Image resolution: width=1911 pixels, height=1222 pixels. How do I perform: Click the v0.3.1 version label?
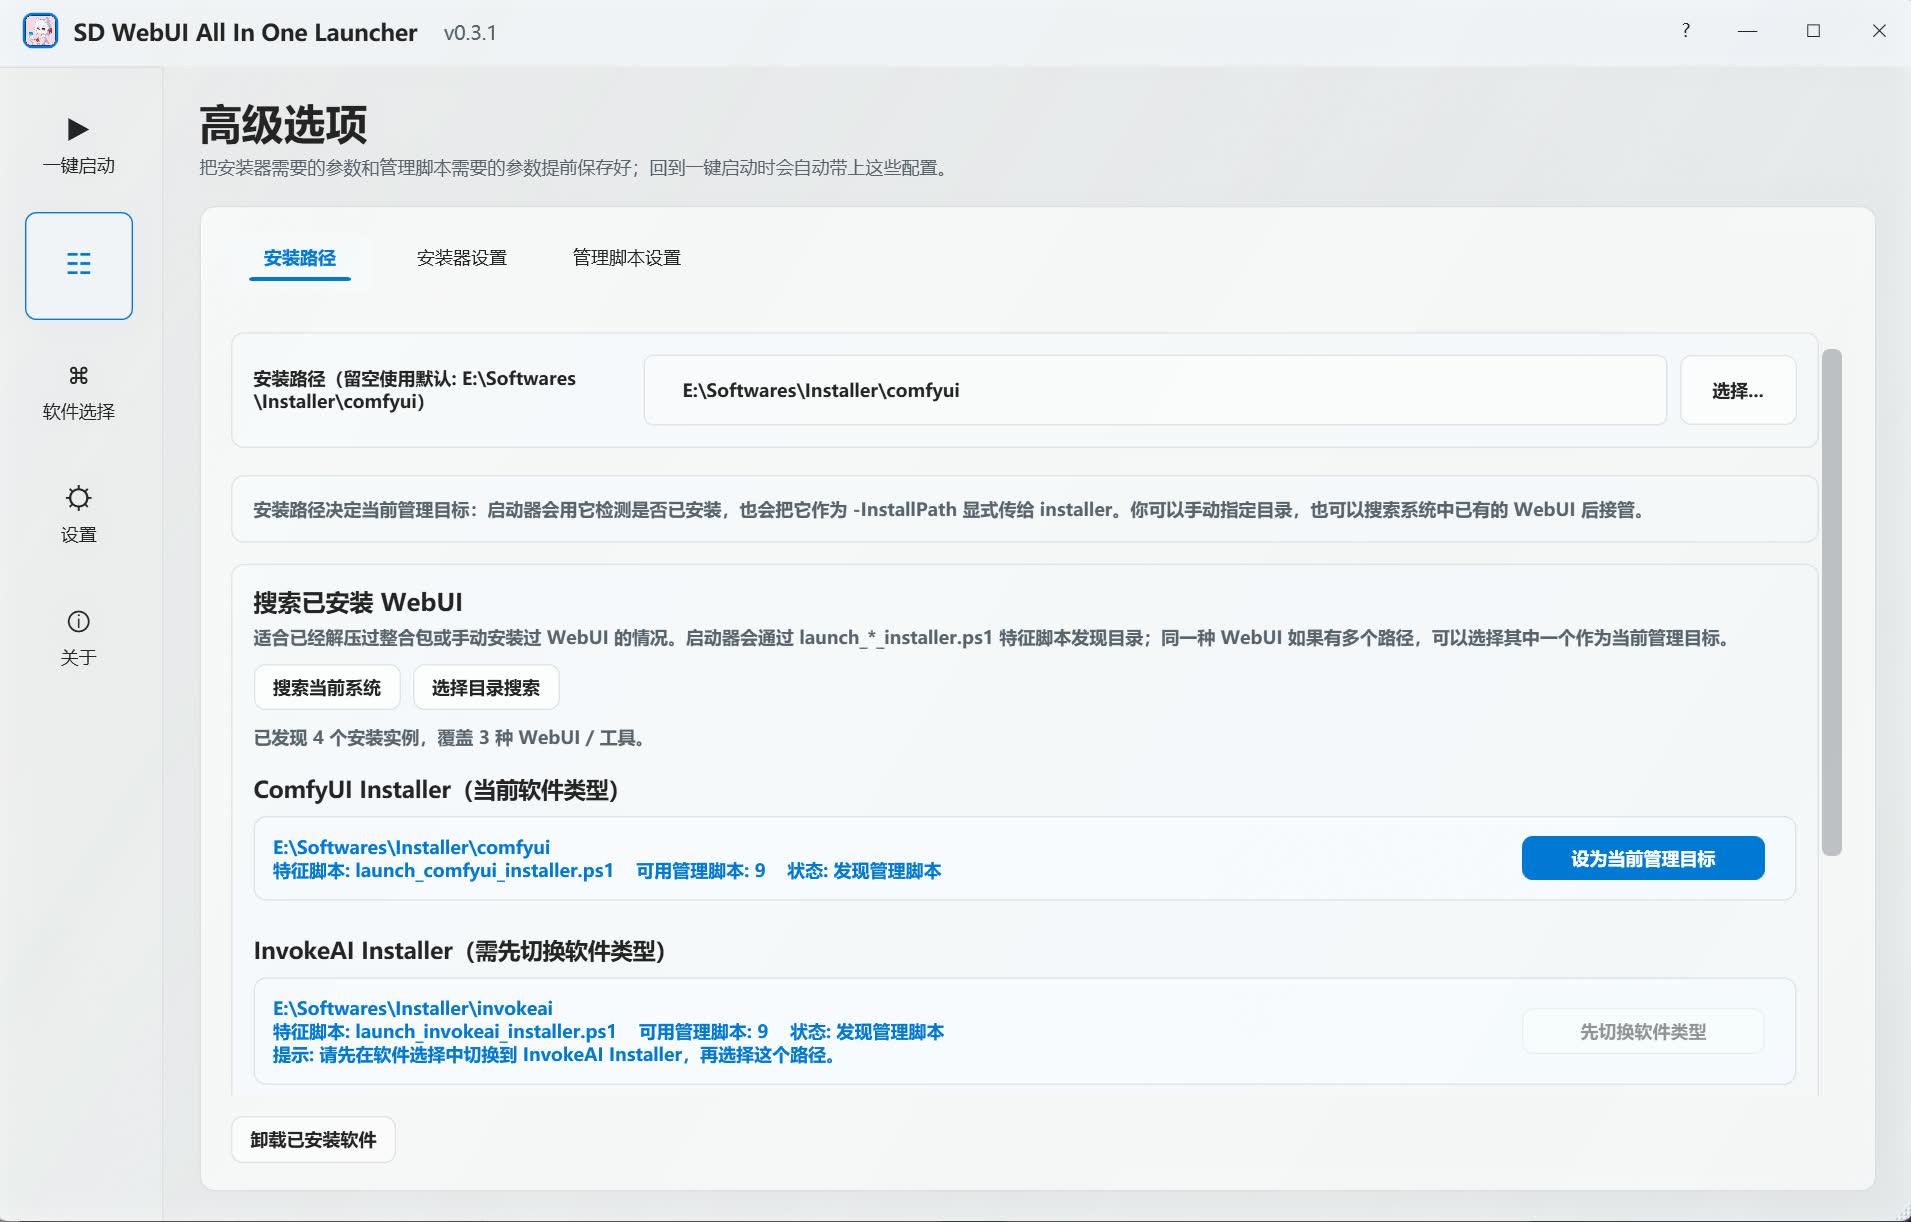(470, 33)
